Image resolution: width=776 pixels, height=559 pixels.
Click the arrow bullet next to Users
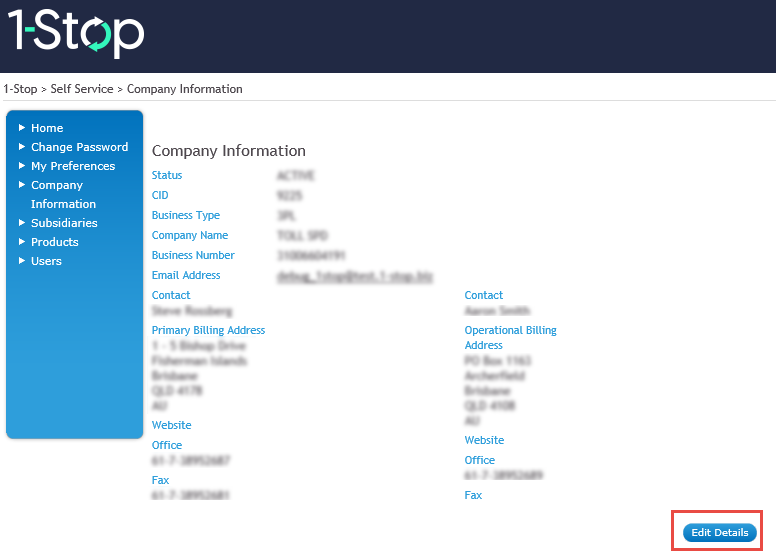[x=22, y=261]
